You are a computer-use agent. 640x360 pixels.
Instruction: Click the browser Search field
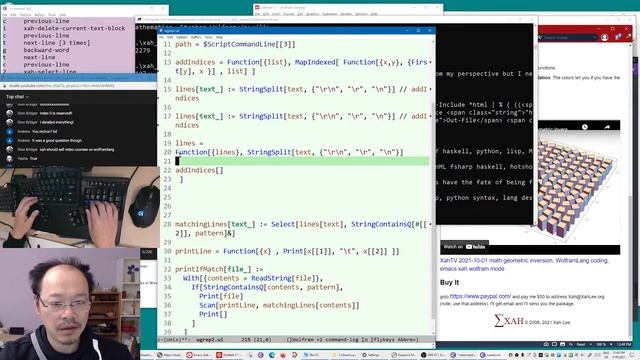click(x=569, y=37)
